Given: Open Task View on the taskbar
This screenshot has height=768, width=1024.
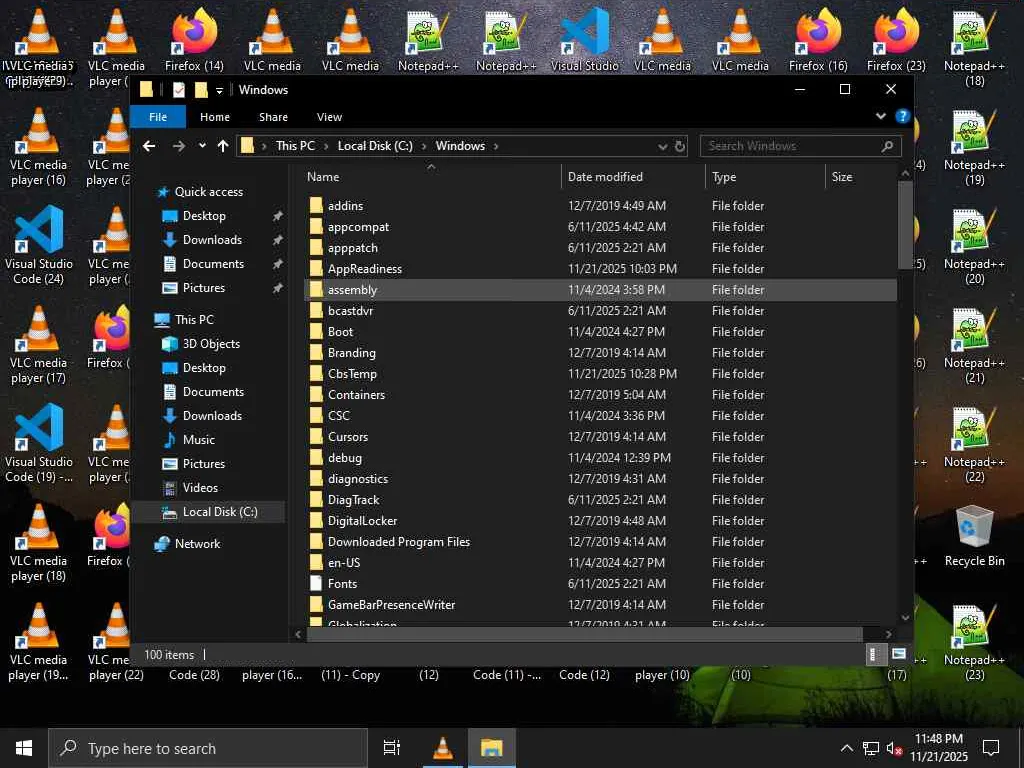Looking at the screenshot, I should coord(392,748).
